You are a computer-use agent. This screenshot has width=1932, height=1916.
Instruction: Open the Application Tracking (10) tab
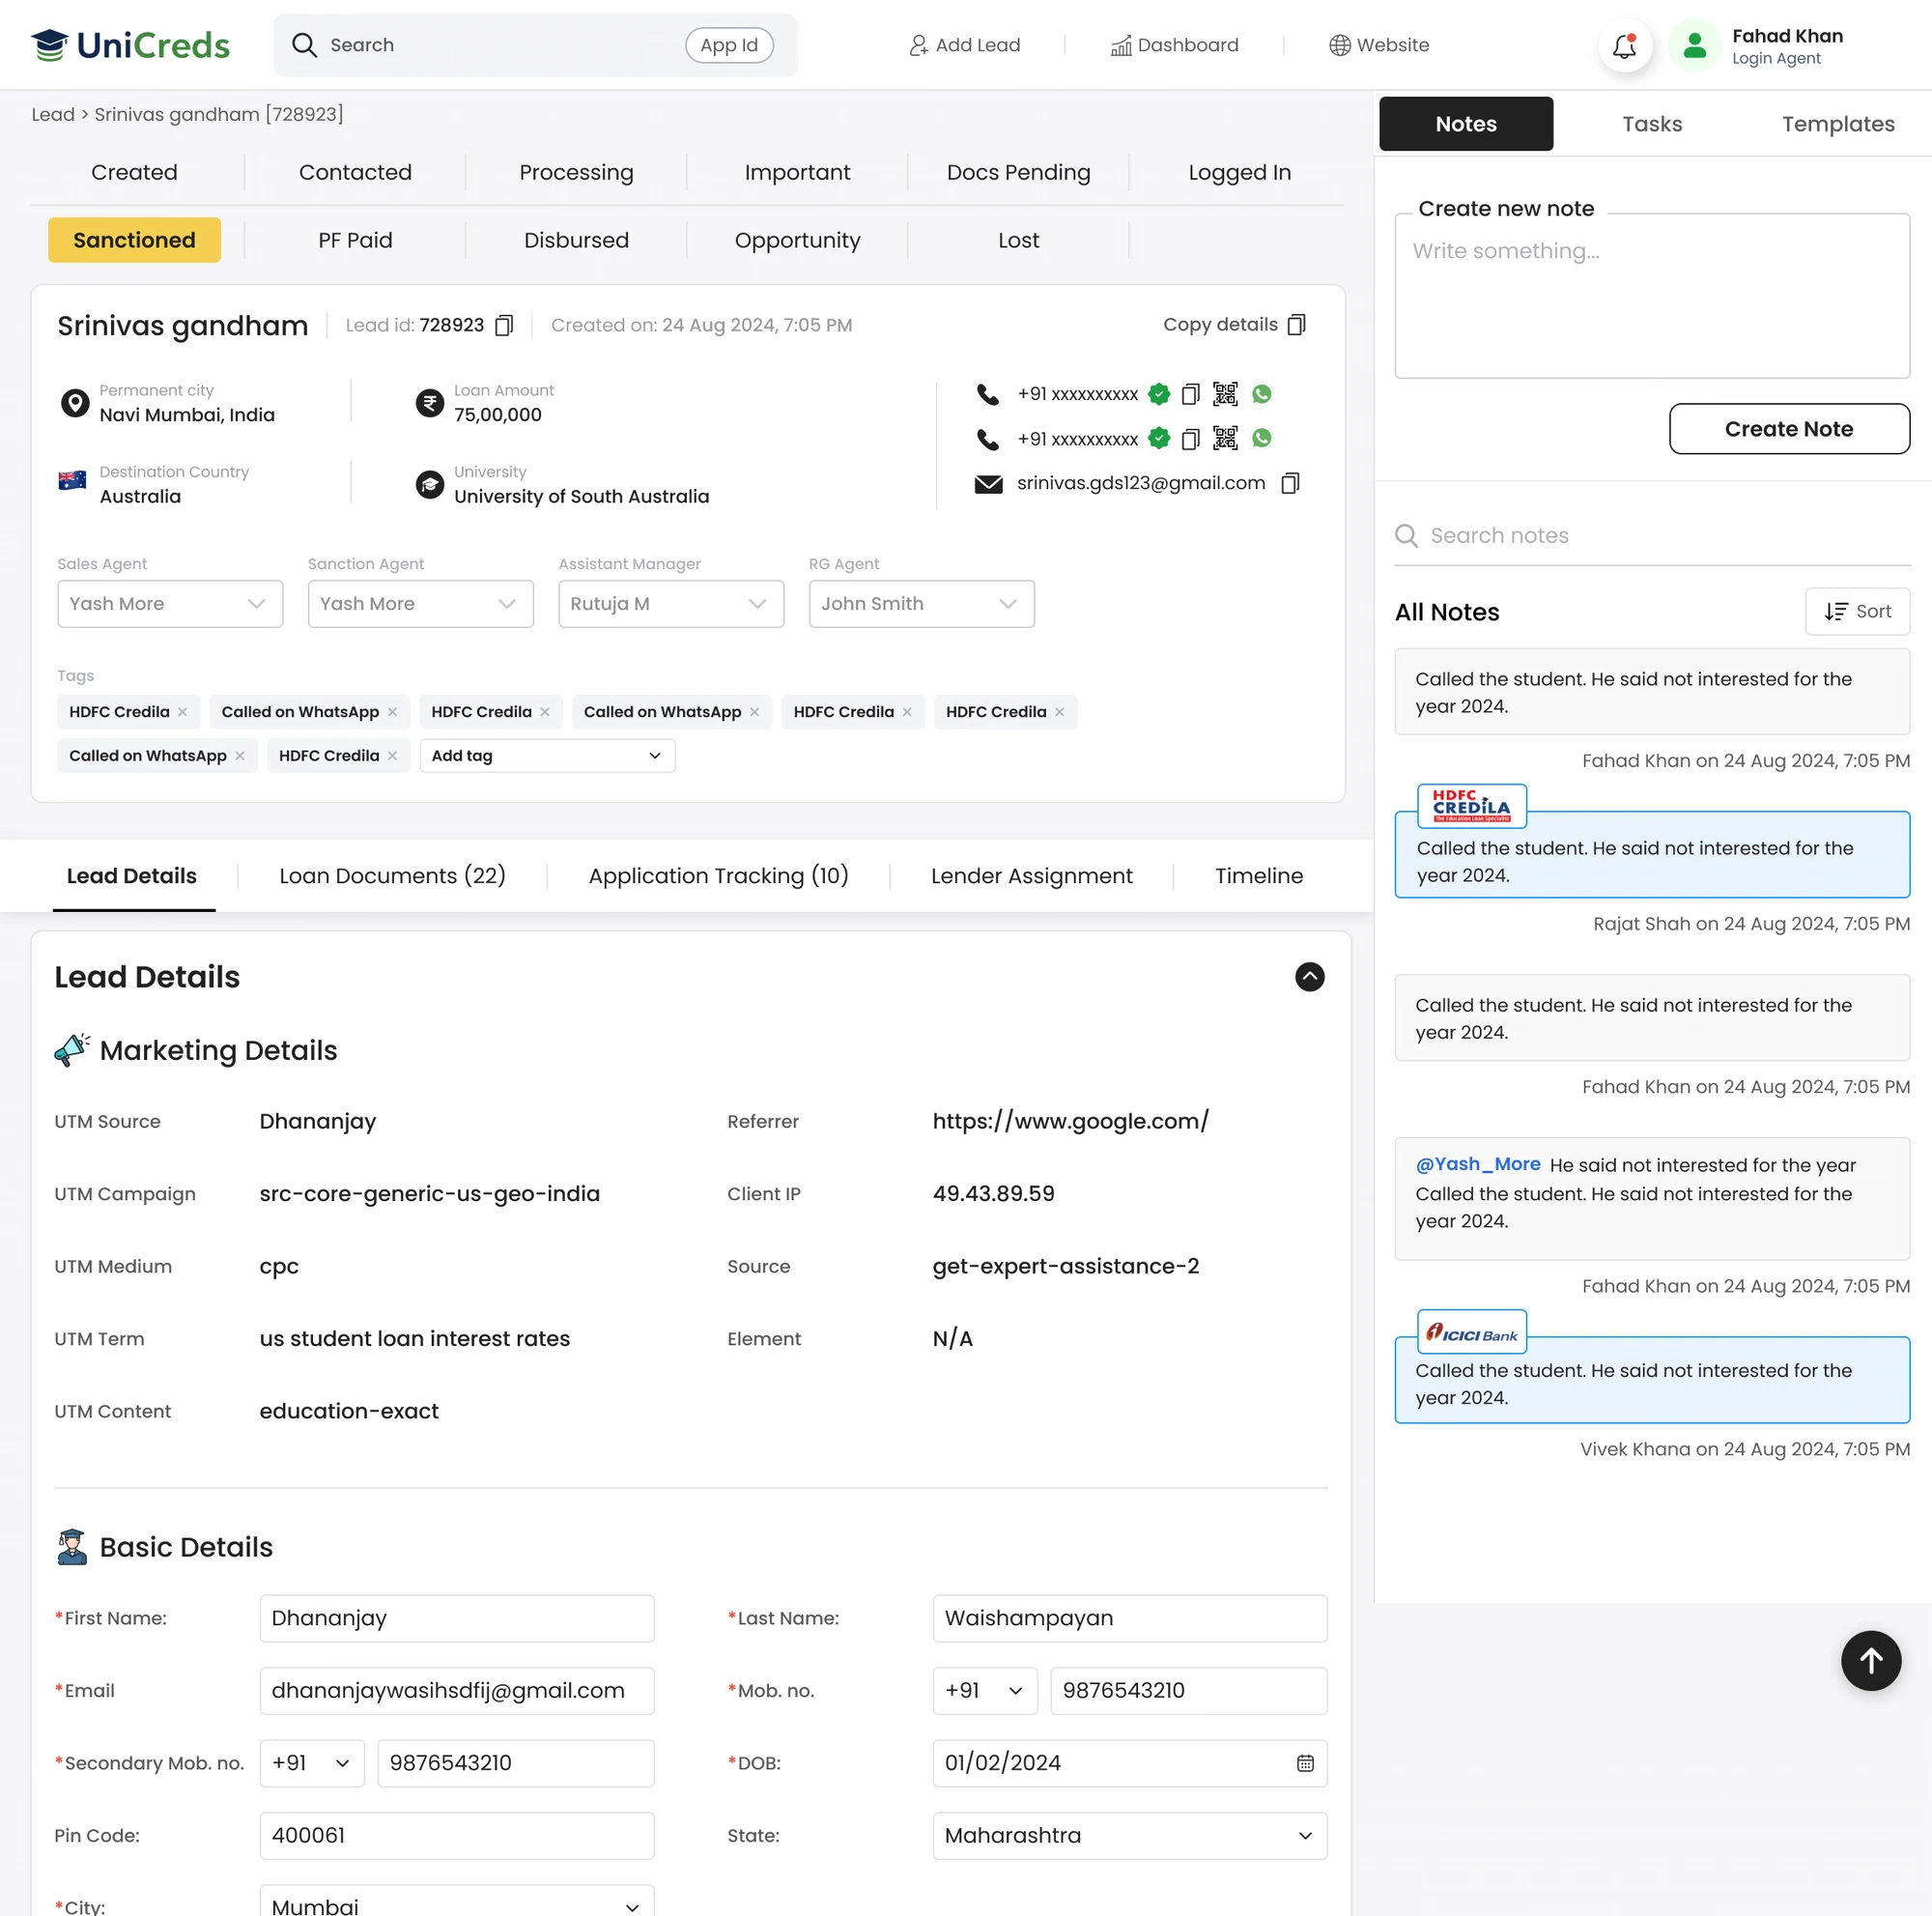(718, 876)
